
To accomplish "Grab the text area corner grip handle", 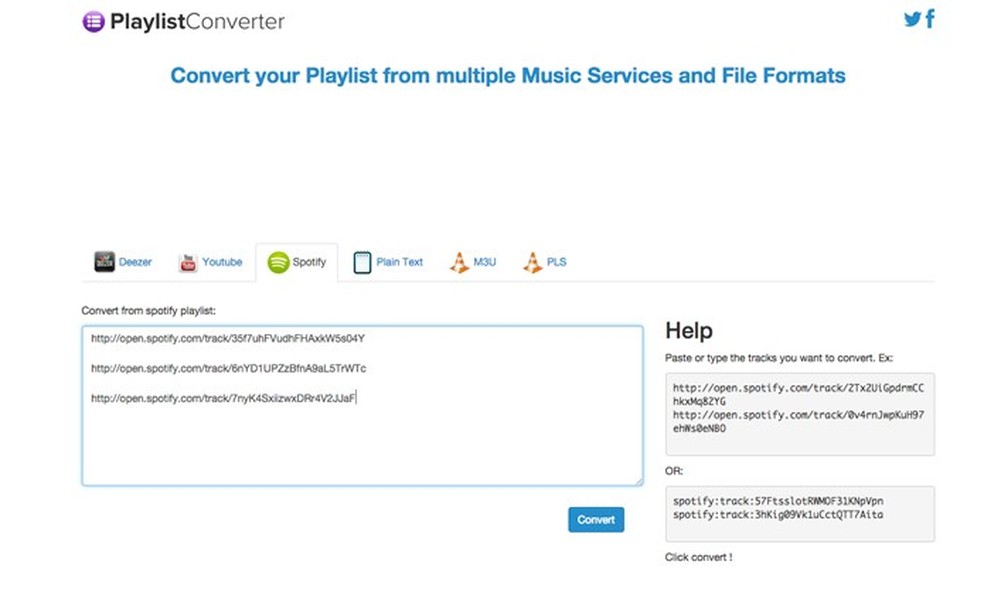I will [639, 482].
